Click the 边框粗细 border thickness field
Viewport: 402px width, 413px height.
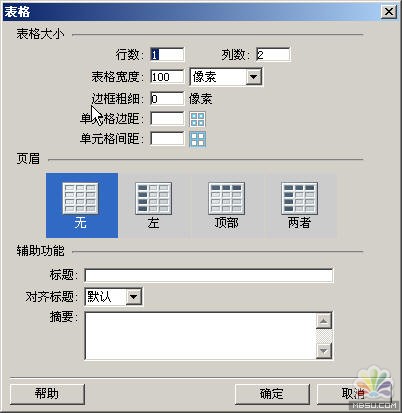[x=167, y=99]
